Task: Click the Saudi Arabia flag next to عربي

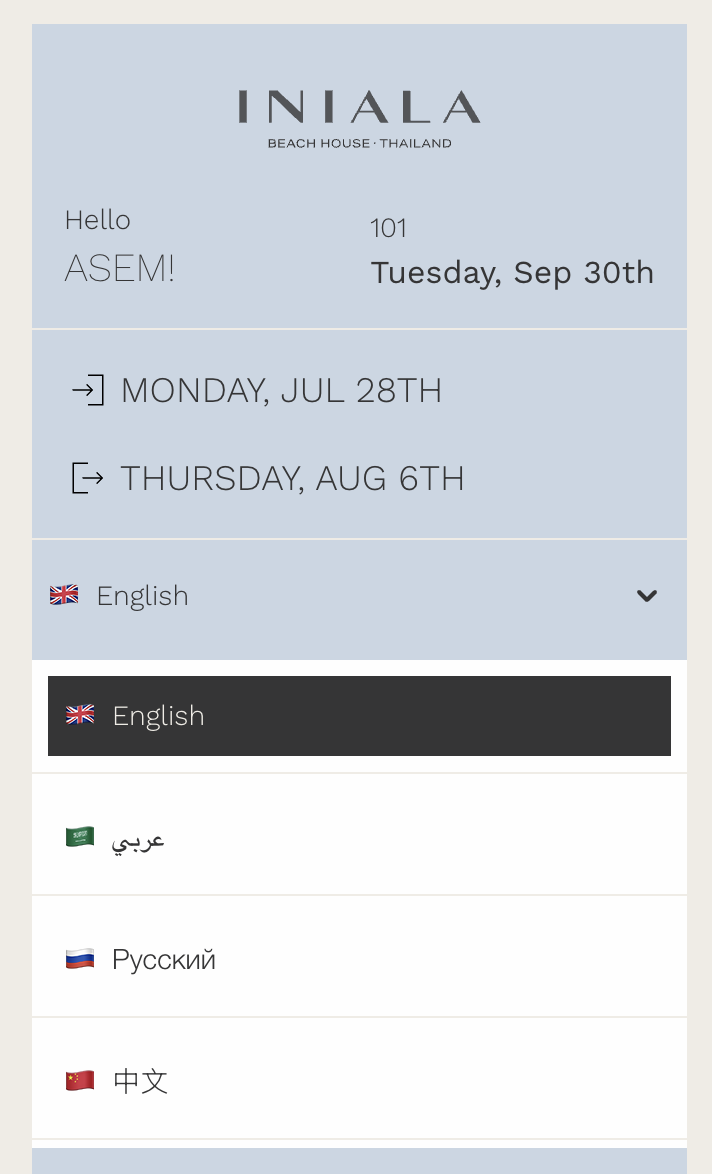Action: pos(80,837)
